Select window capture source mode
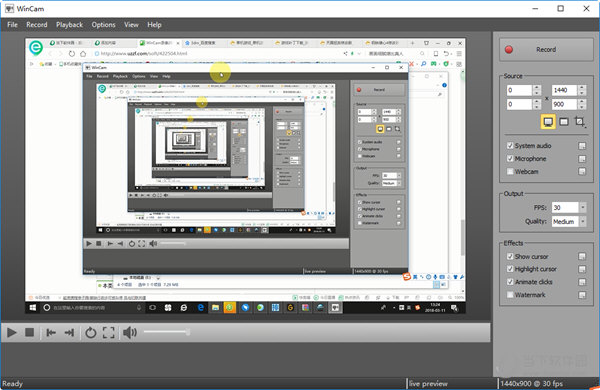600x390 pixels. [564, 122]
